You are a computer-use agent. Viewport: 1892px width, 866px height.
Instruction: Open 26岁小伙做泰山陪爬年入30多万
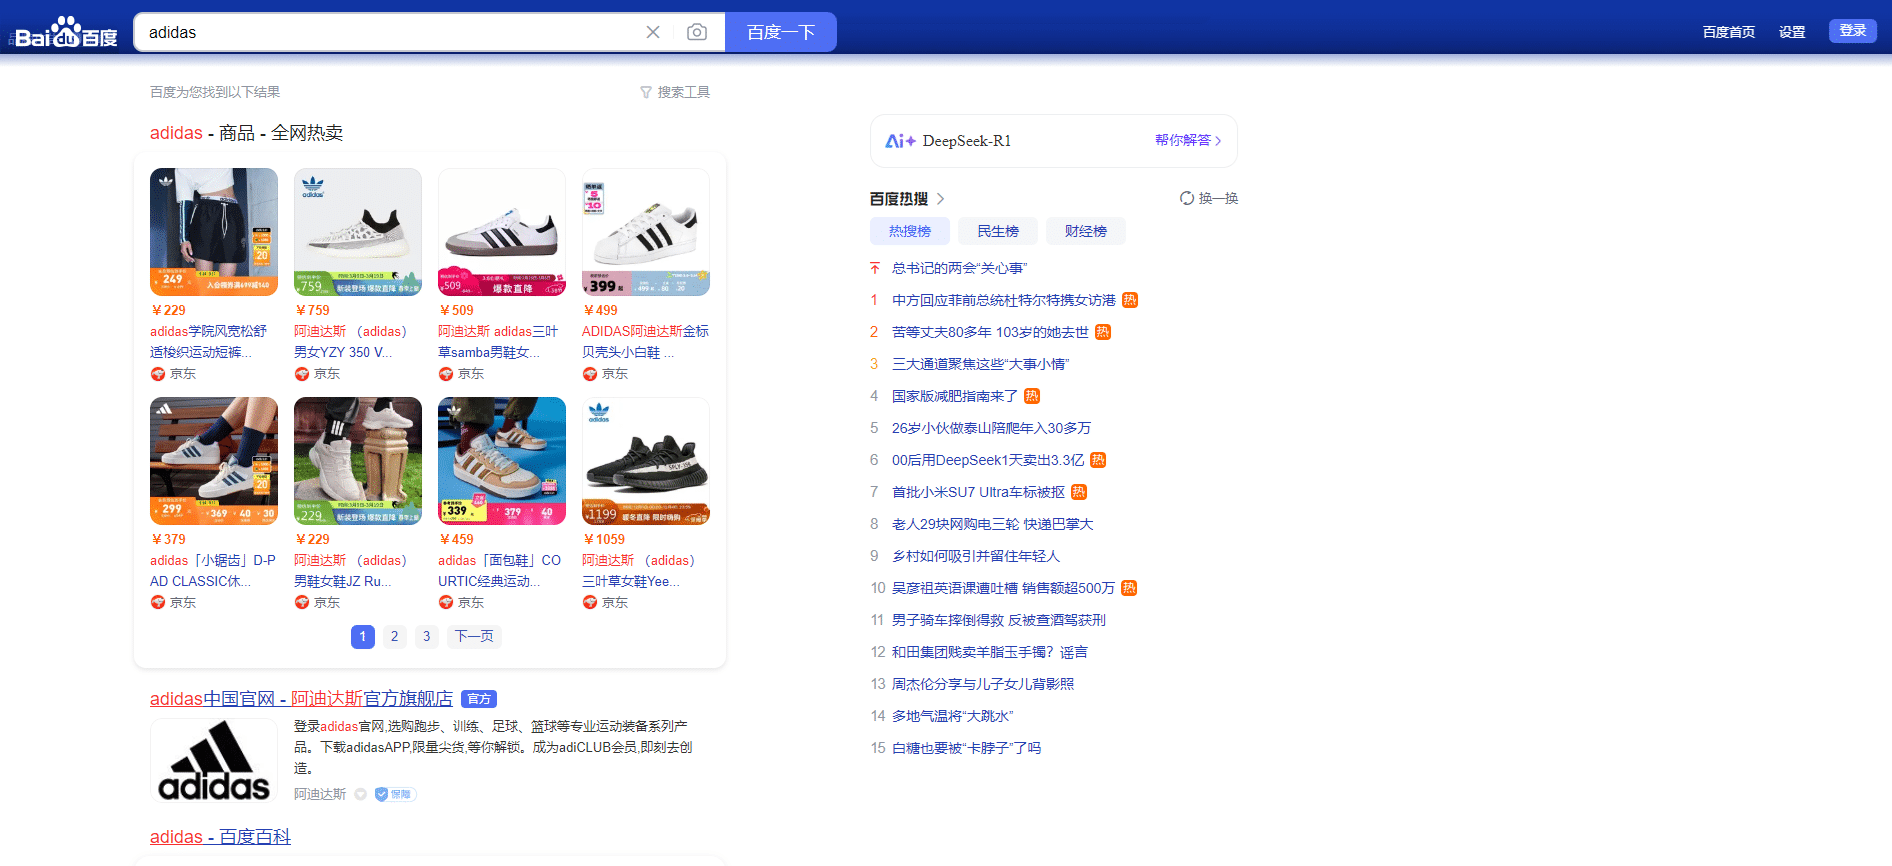[x=991, y=428]
